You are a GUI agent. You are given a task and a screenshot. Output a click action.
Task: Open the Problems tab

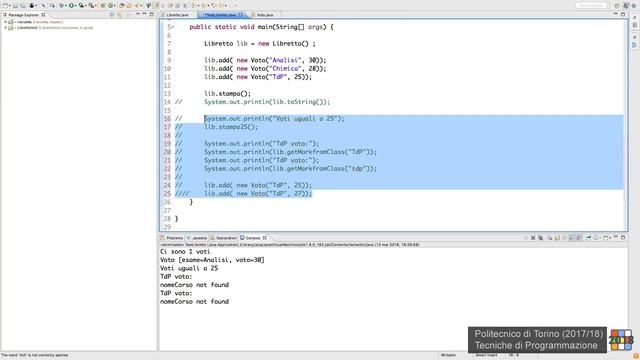pyautogui.click(x=174, y=238)
